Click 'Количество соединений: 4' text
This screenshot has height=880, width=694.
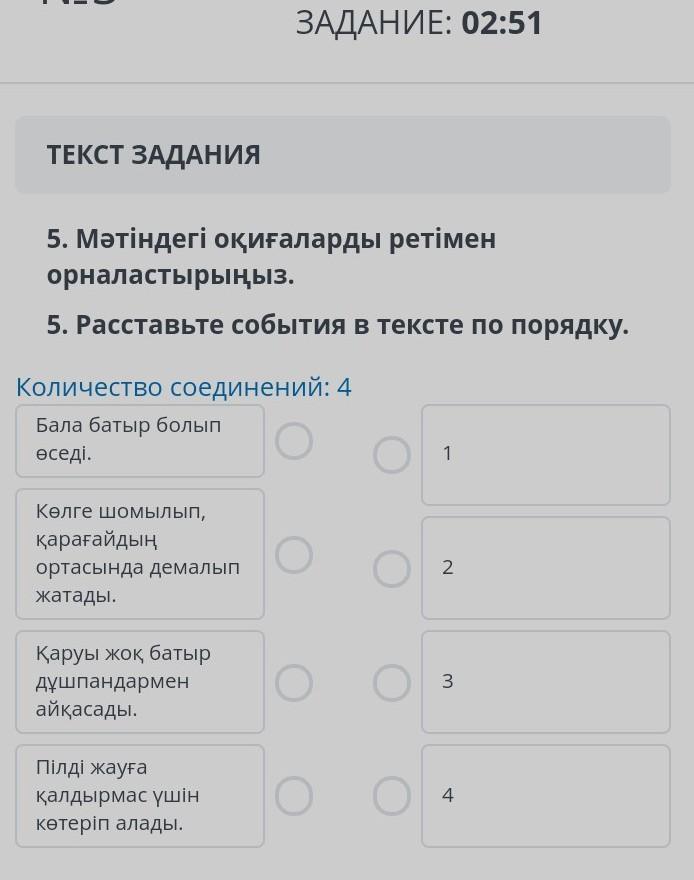tap(184, 387)
